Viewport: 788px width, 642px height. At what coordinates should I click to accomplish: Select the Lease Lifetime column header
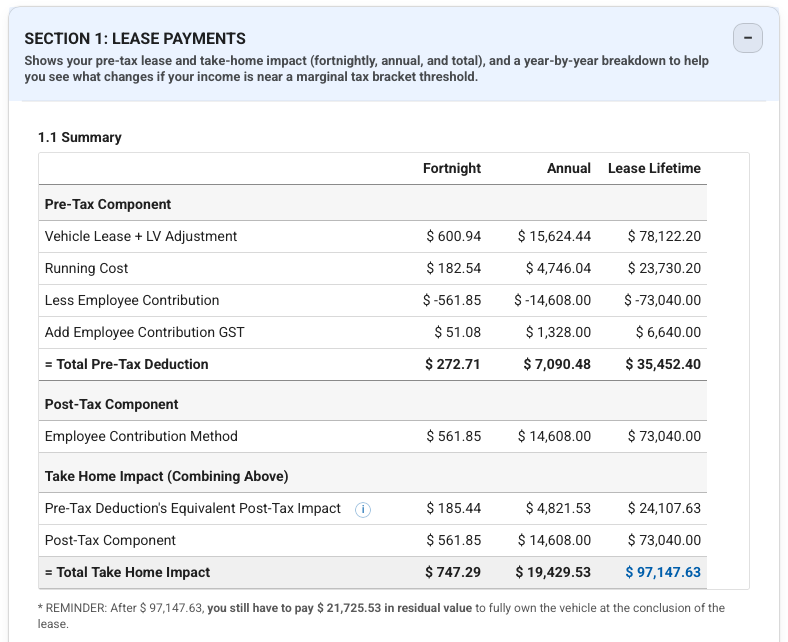[x=654, y=168]
